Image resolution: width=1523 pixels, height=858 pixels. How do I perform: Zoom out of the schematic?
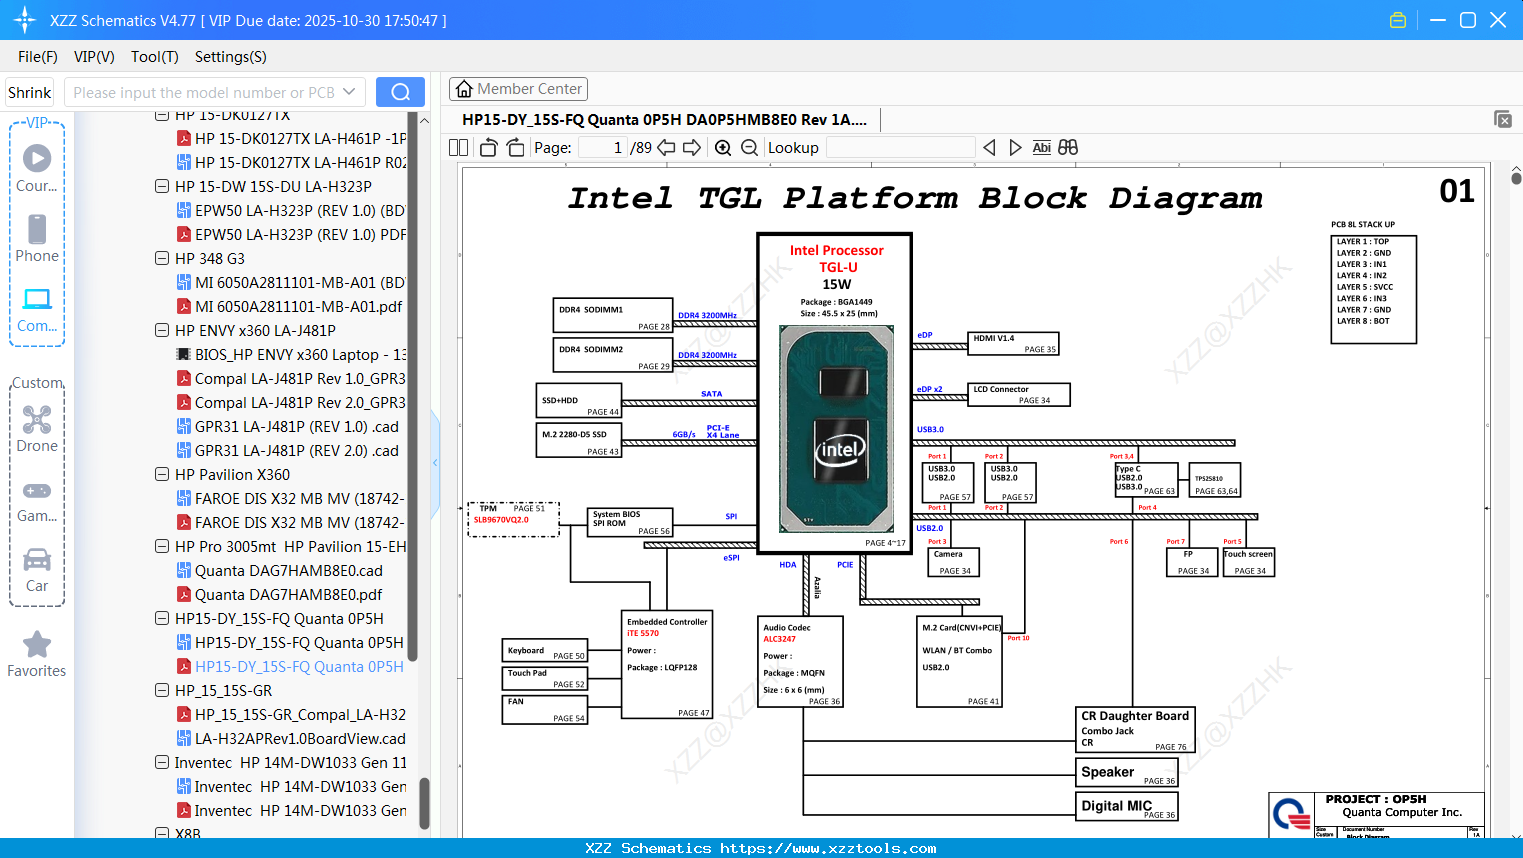point(749,148)
